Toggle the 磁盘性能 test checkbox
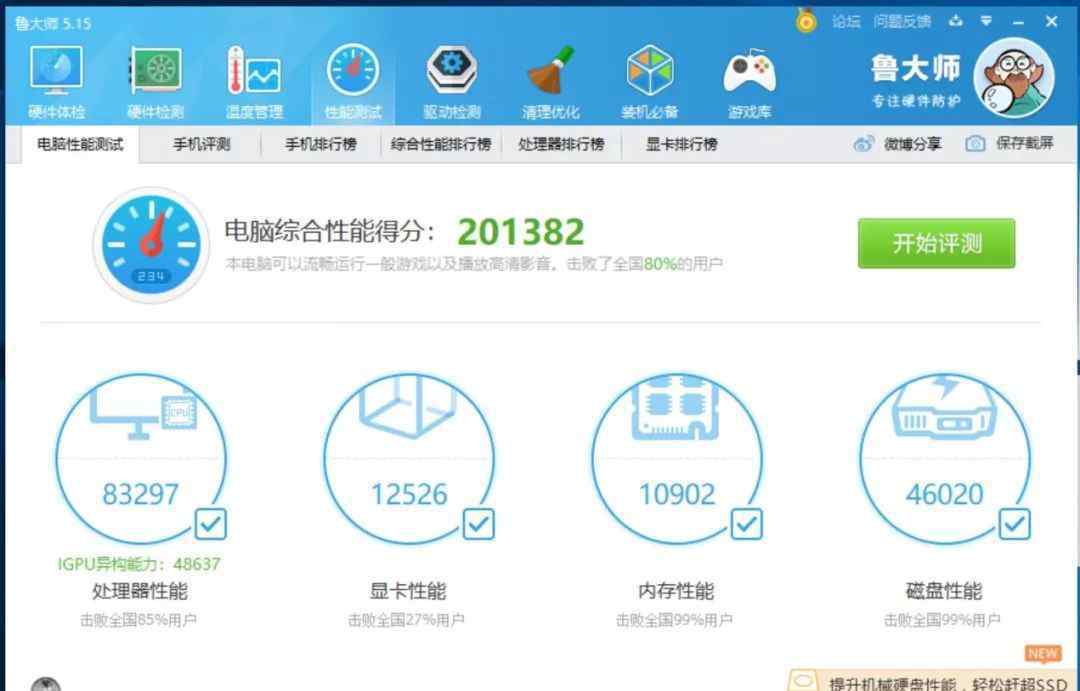 [1014, 524]
